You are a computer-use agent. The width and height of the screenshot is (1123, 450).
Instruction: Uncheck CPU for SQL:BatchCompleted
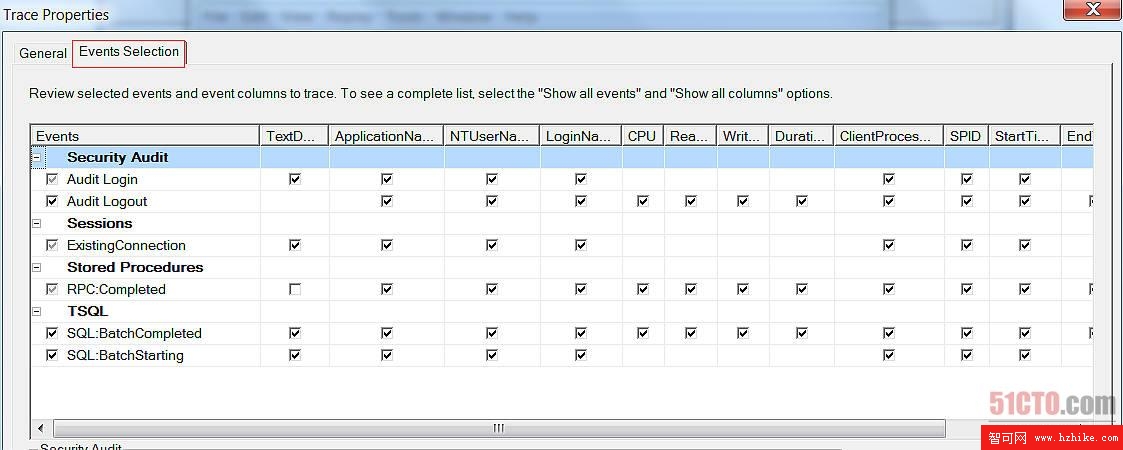642,333
